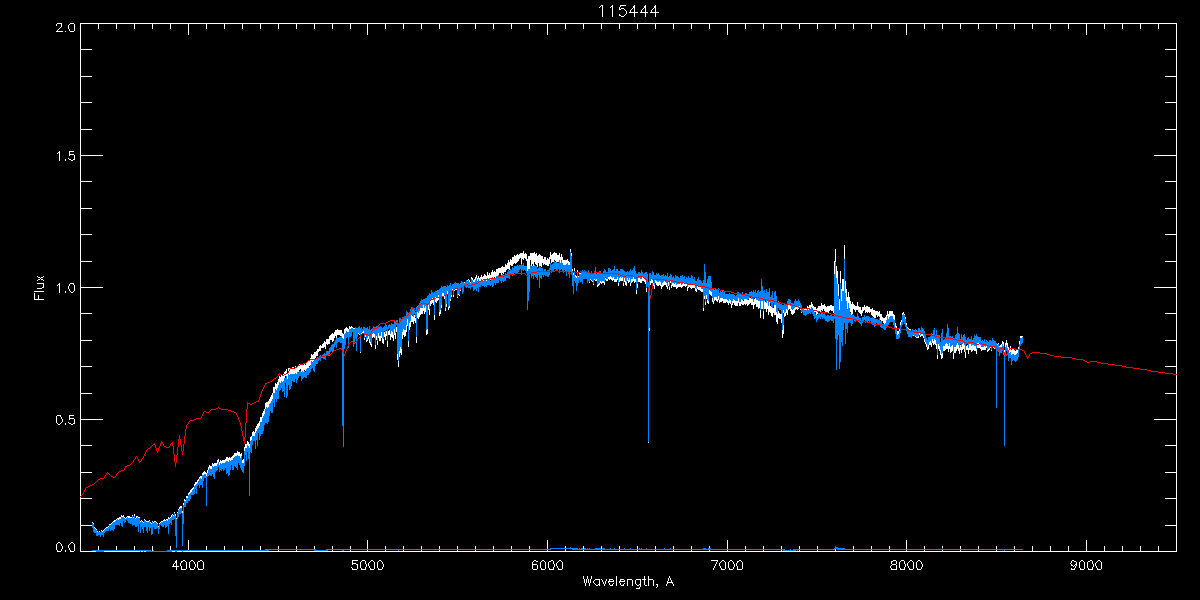Click the Flux axis label
Image resolution: width=1200 pixels, height=600 pixels.
pyautogui.click(x=40, y=287)
